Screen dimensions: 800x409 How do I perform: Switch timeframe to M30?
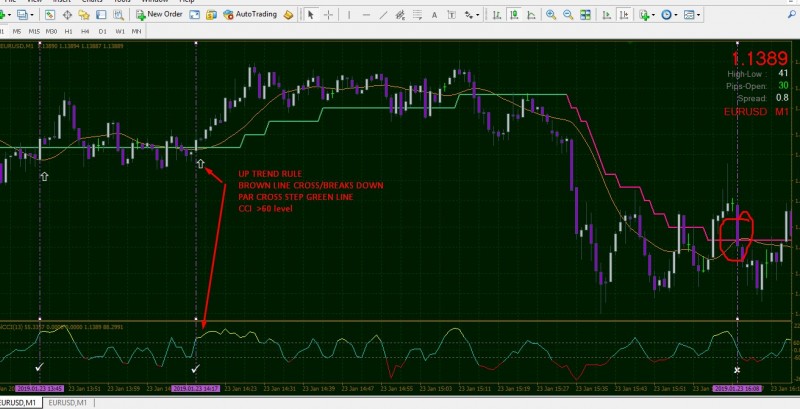click(x=52, y=32)
